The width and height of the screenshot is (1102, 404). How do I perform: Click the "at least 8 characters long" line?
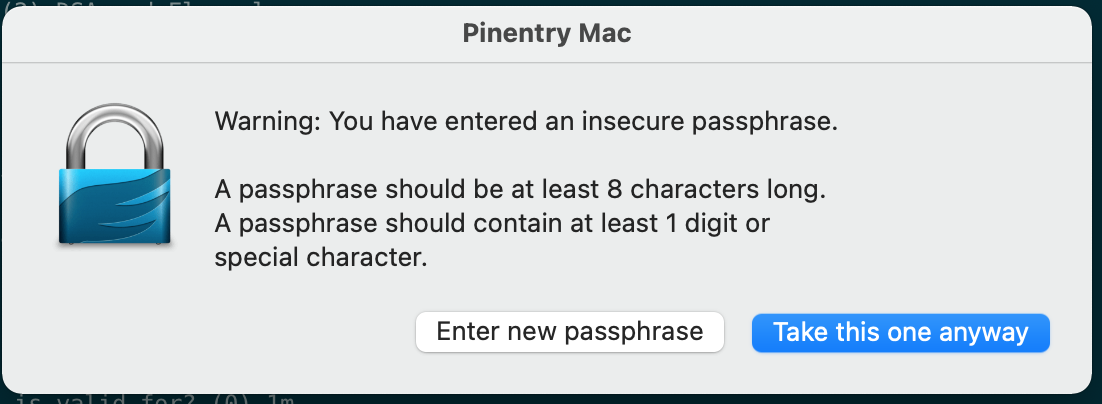[x=523, y=189]
